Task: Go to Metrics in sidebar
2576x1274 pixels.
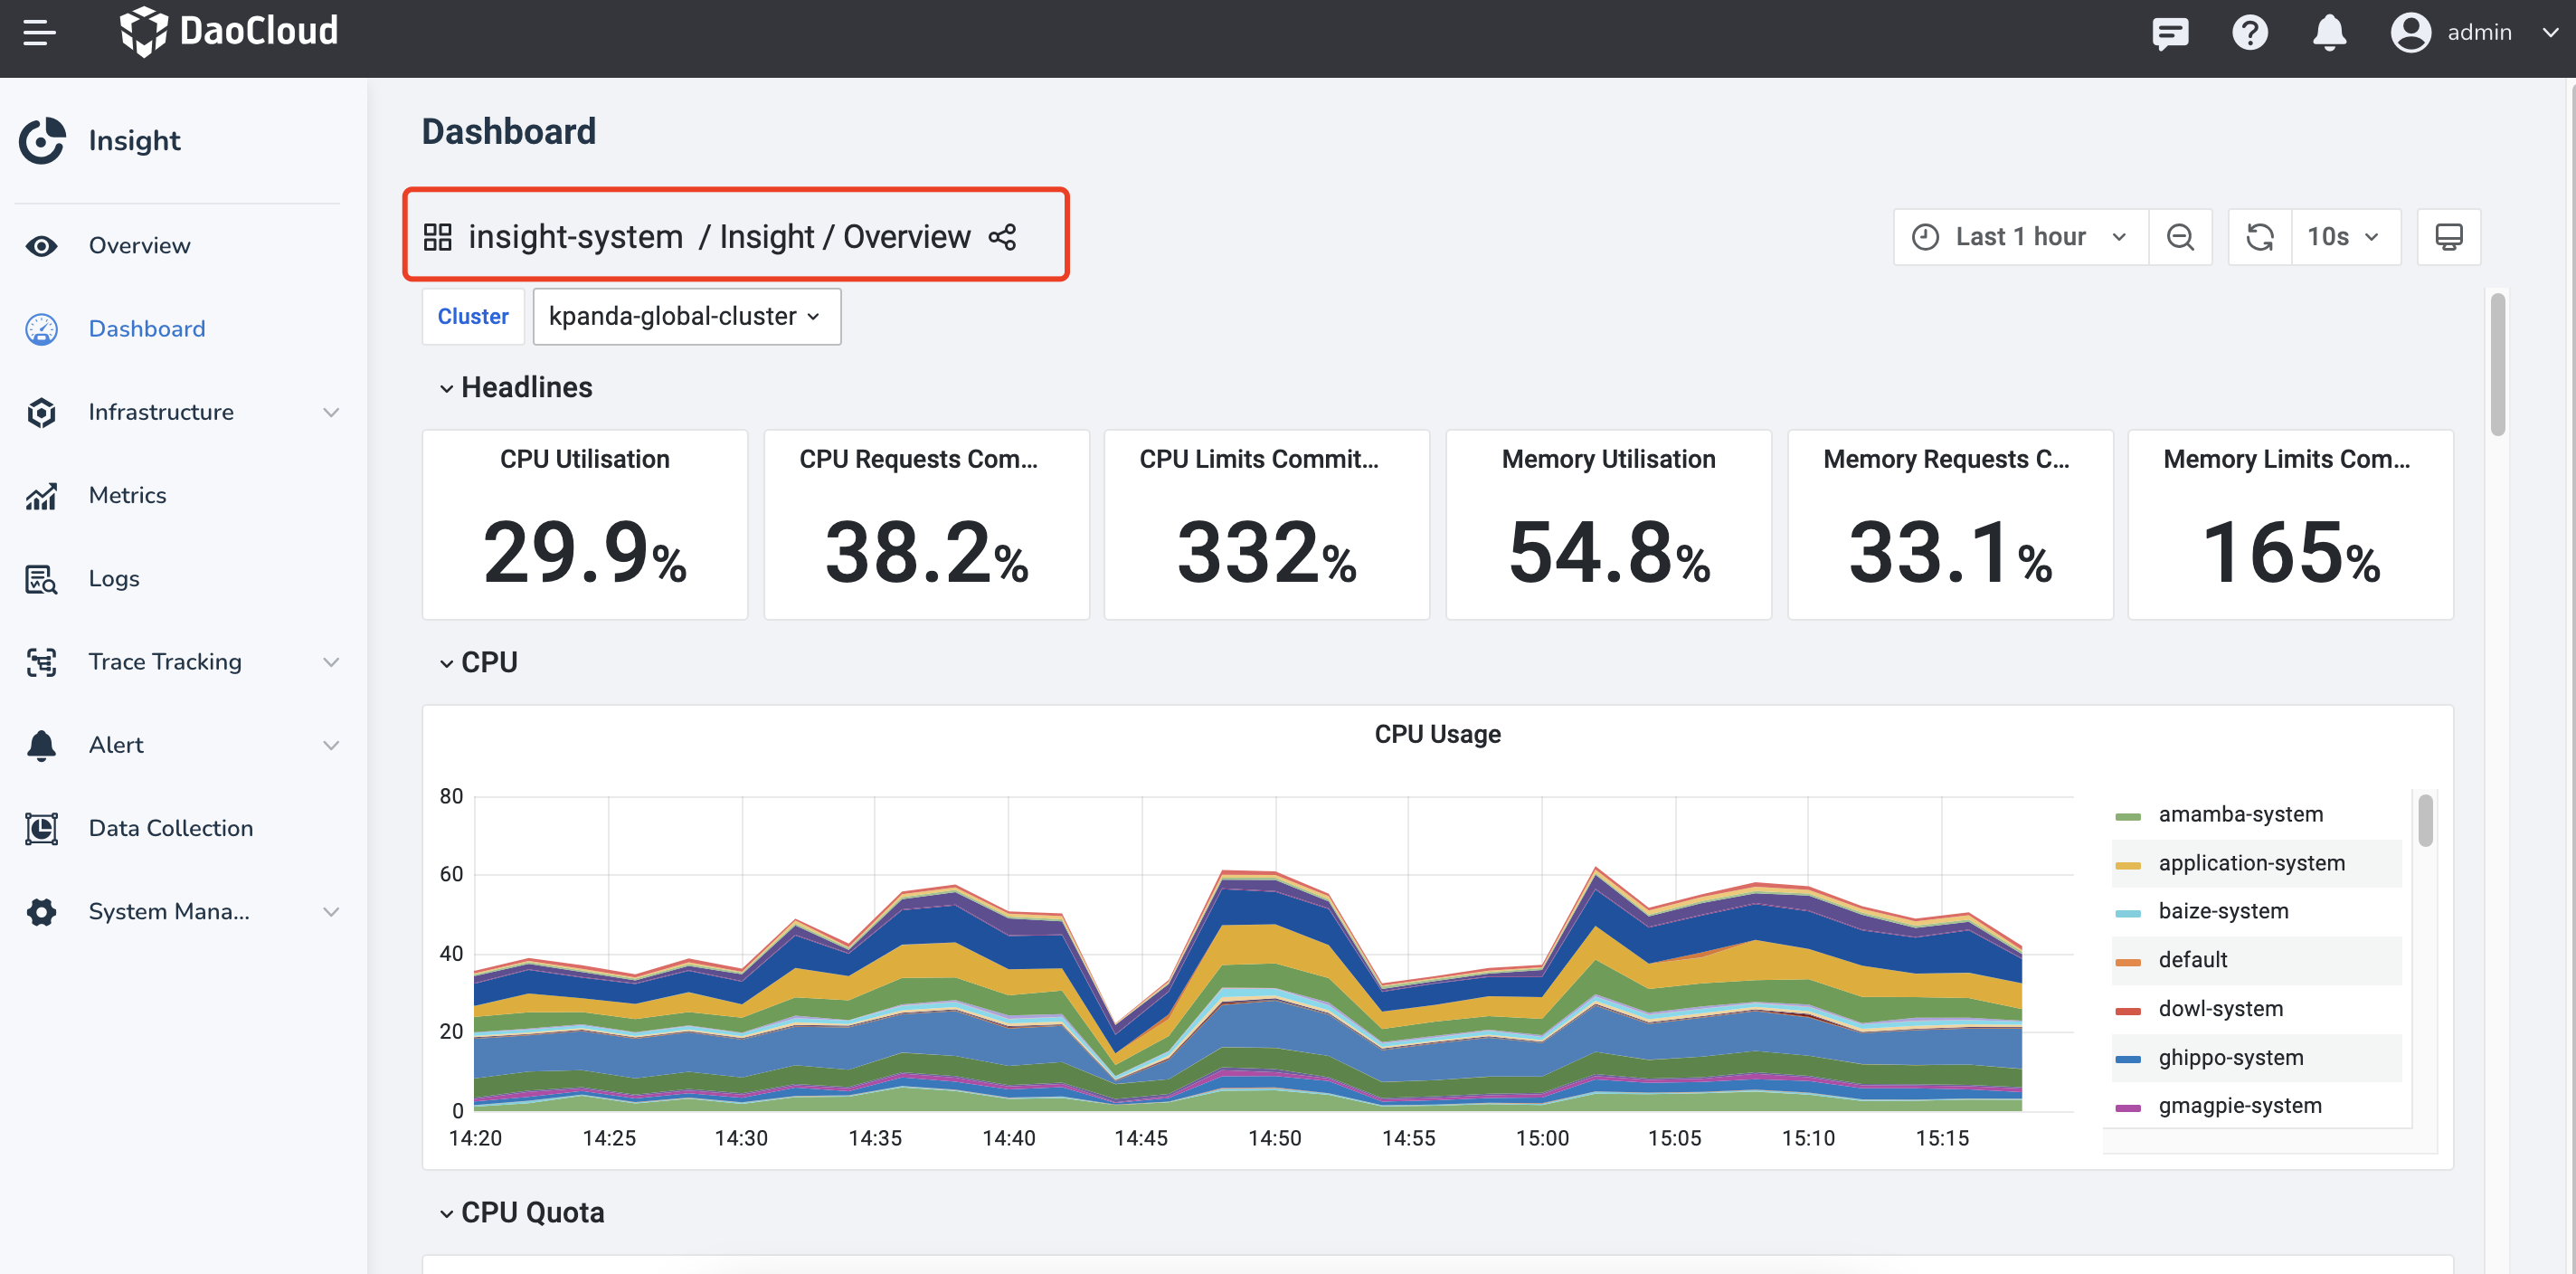Action: coord(127,495)
